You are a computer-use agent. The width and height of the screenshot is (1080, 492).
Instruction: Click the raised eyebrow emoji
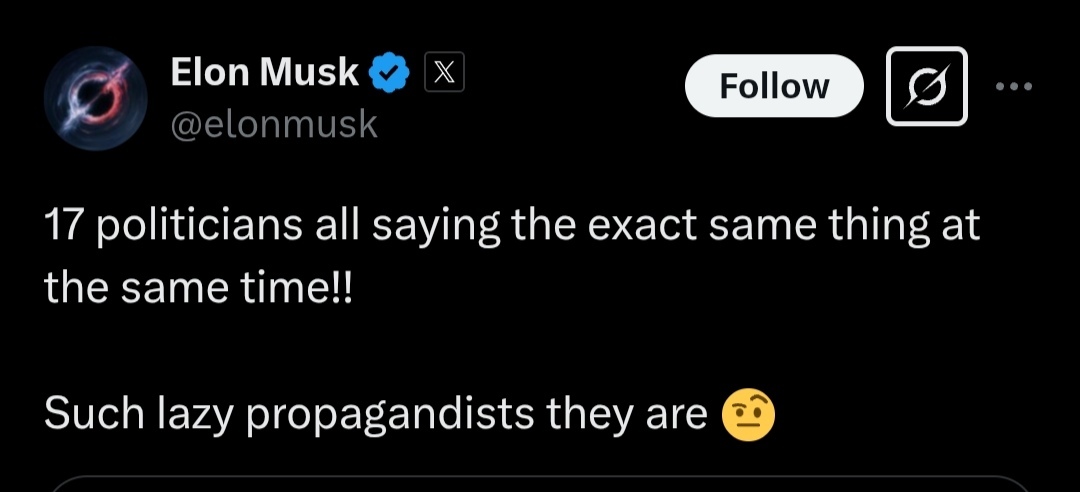(747, 415)
